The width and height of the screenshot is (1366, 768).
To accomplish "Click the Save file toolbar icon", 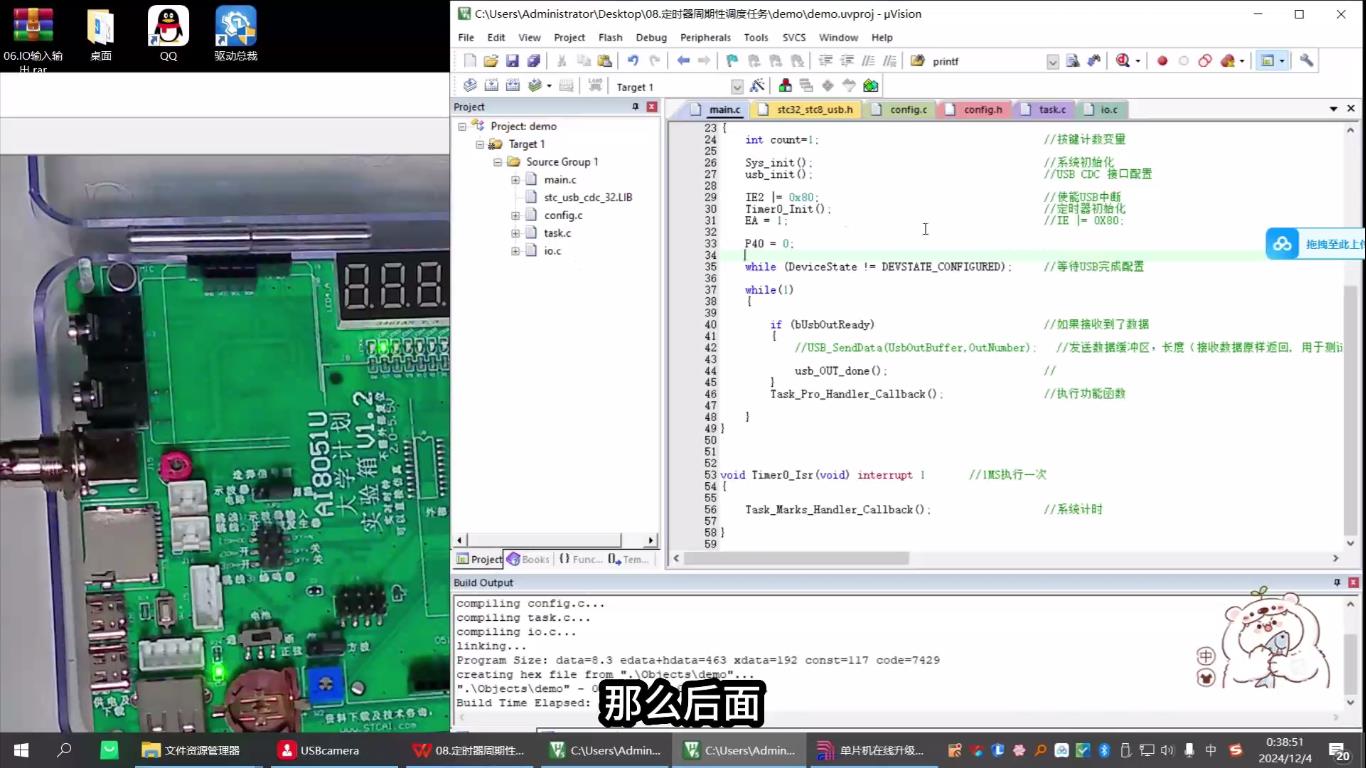I will point(512,61).
